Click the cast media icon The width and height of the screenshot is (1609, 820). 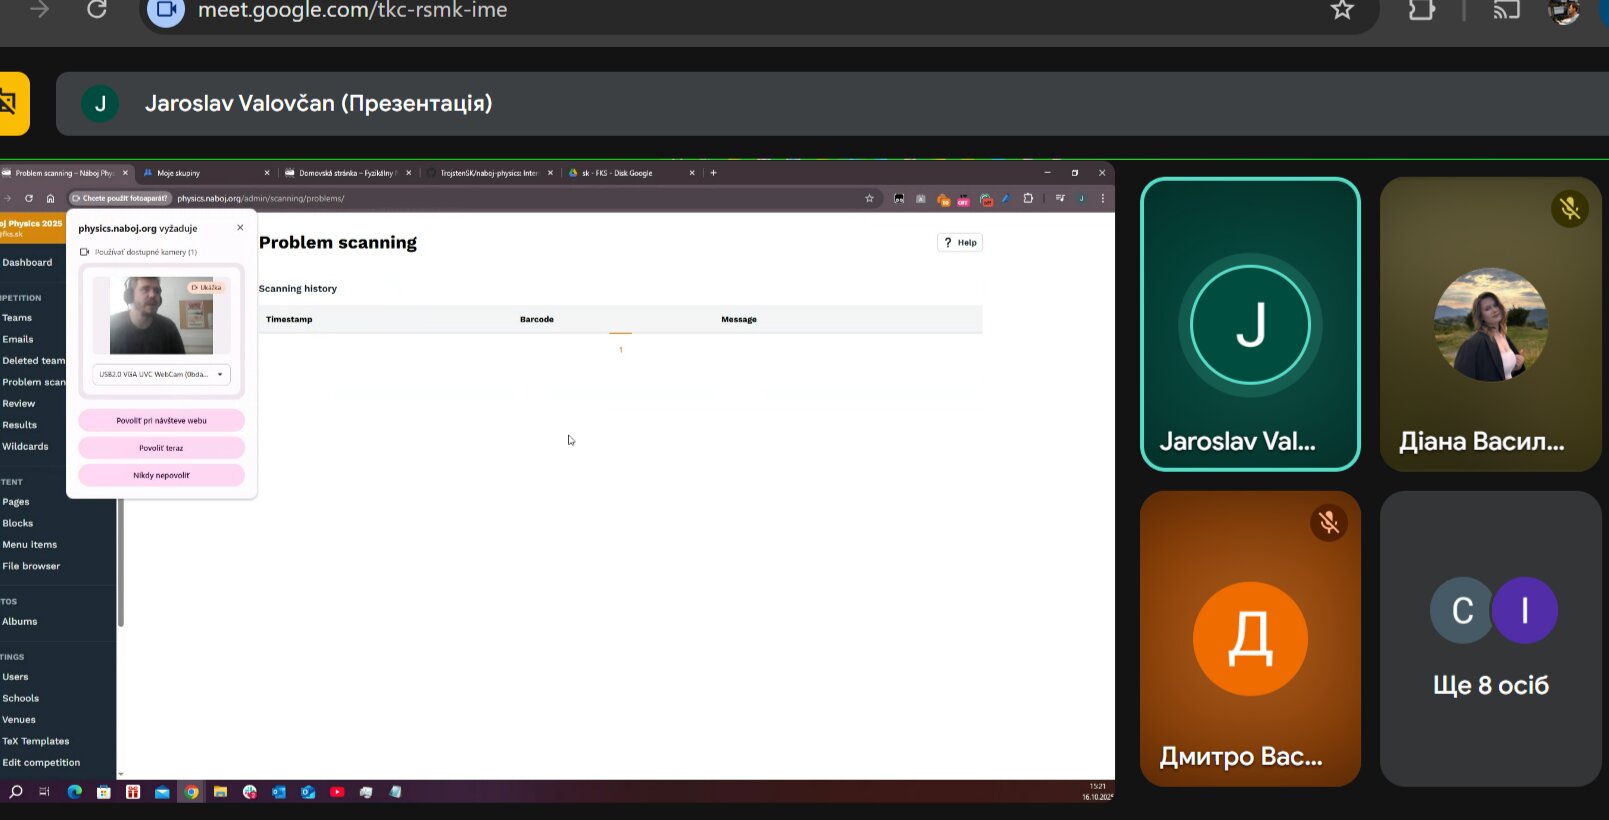tap(1506, 10)
